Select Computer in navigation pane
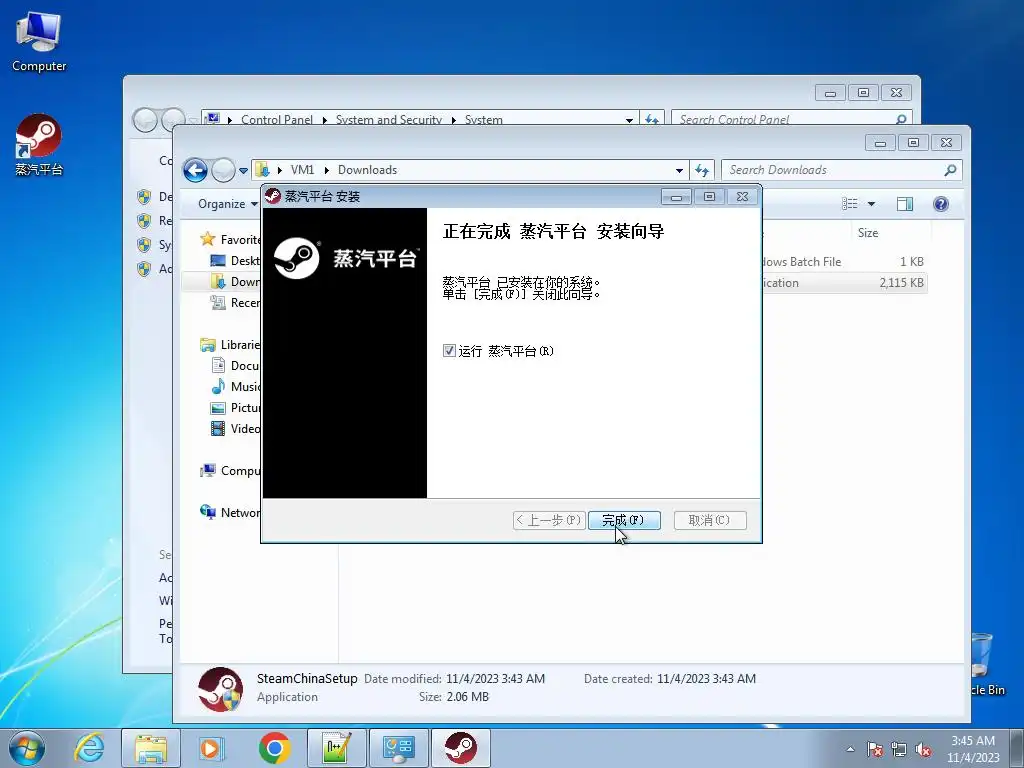 (231, 470)
